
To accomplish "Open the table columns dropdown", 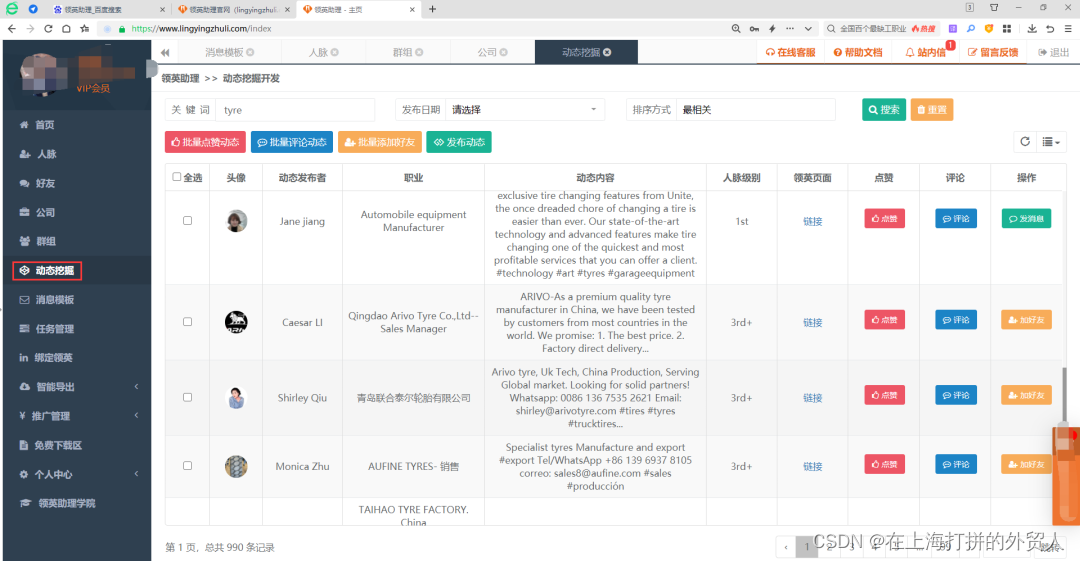I will (1050, 141).
